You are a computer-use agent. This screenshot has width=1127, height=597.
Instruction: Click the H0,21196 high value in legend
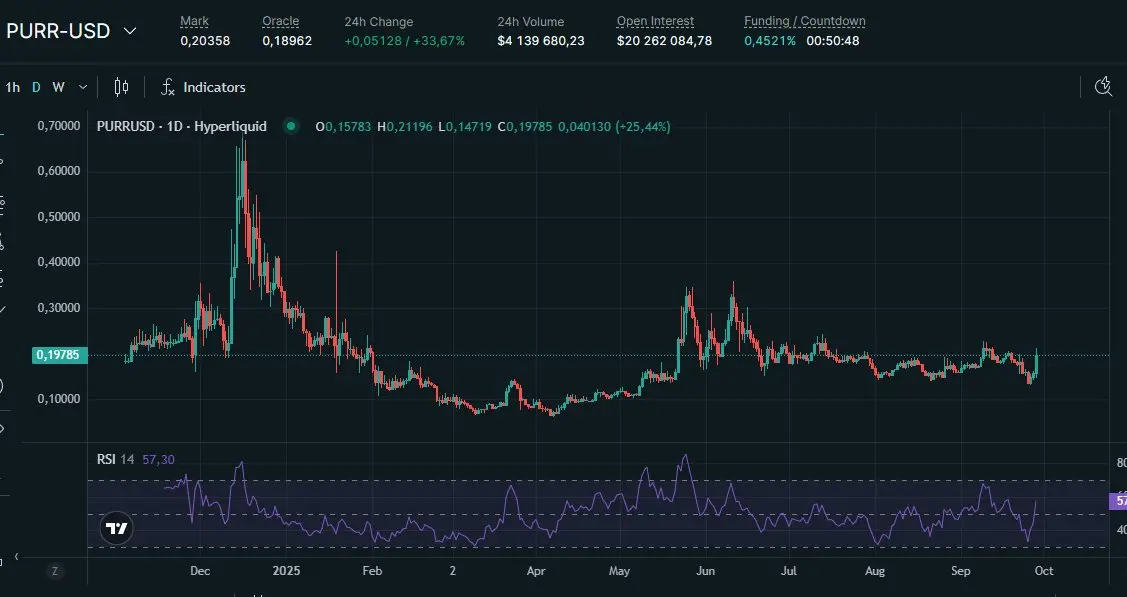click(x=405, y=126)
